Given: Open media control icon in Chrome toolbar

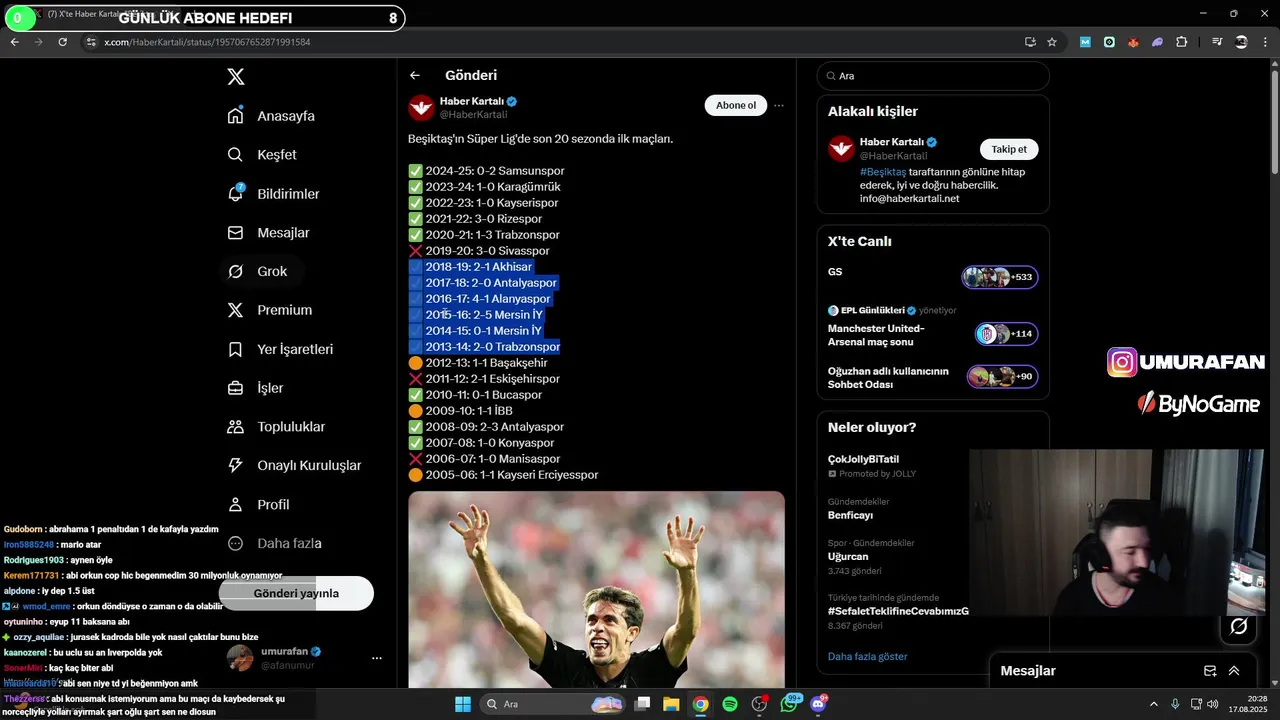Looking at the screenshot, I should coord(1217,42).
